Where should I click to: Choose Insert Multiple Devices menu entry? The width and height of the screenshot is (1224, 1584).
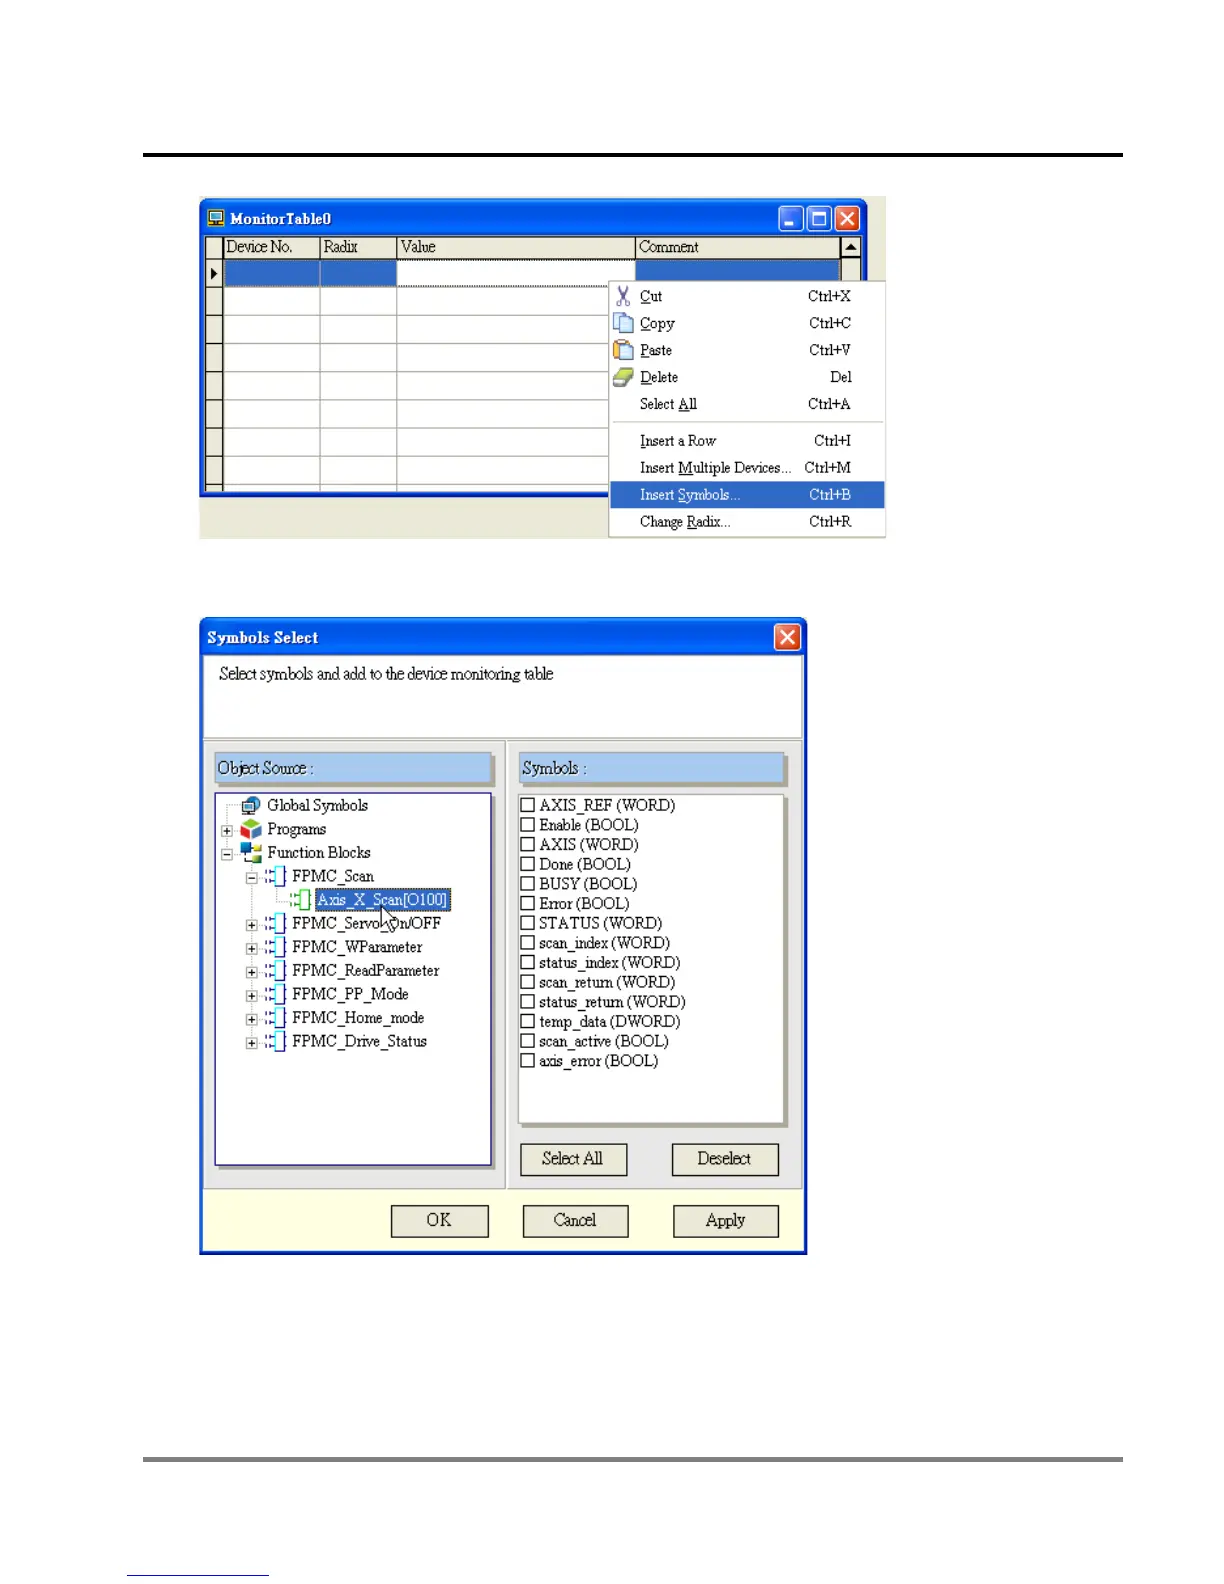point(746,468)
